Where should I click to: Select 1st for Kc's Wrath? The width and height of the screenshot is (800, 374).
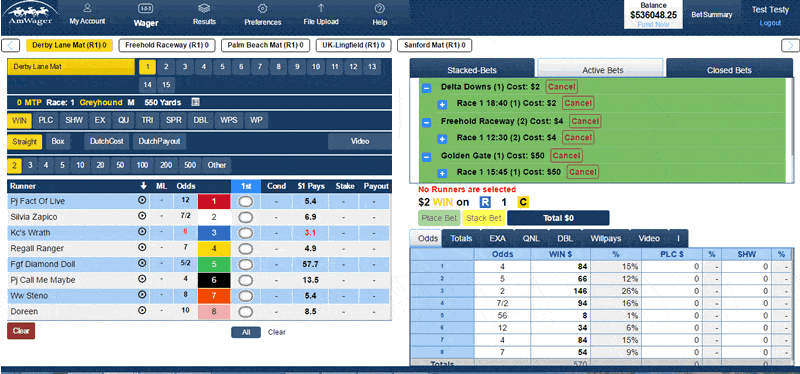point(245,233)
